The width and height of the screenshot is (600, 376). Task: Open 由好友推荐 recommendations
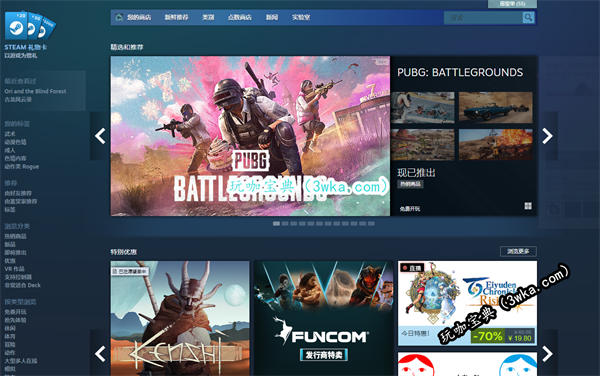click(x=18, y=193)
